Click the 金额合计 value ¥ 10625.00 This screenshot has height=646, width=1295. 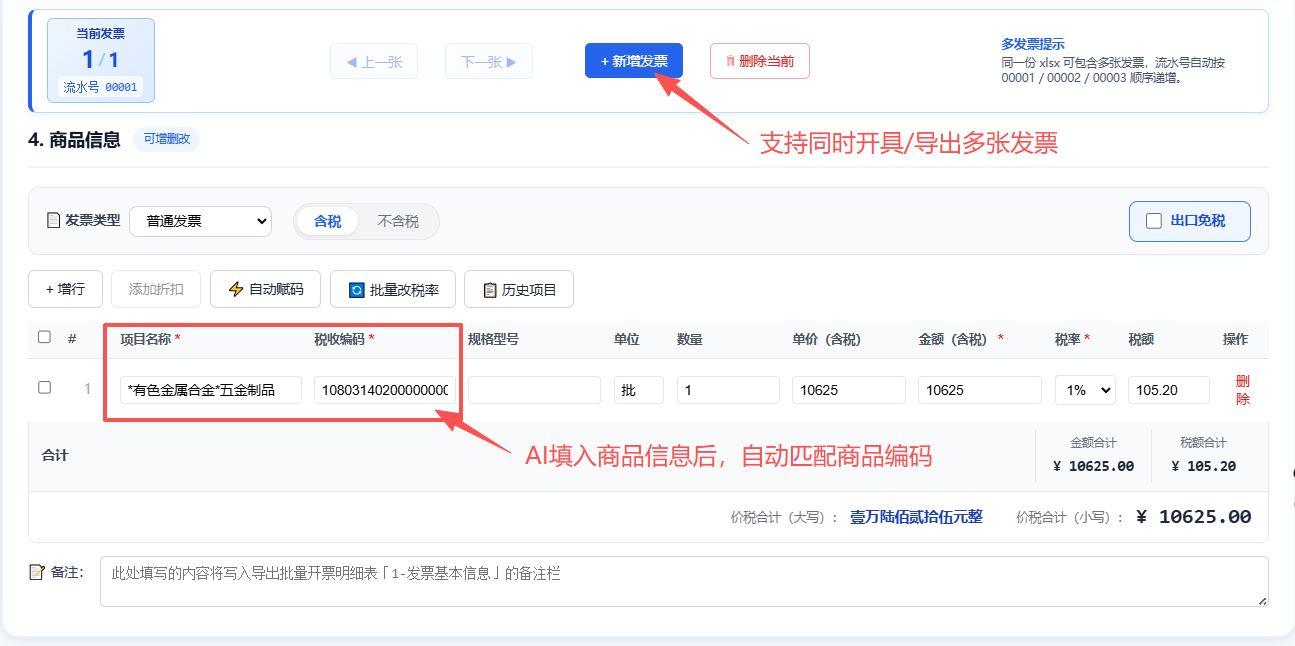tap(1093, 466)
